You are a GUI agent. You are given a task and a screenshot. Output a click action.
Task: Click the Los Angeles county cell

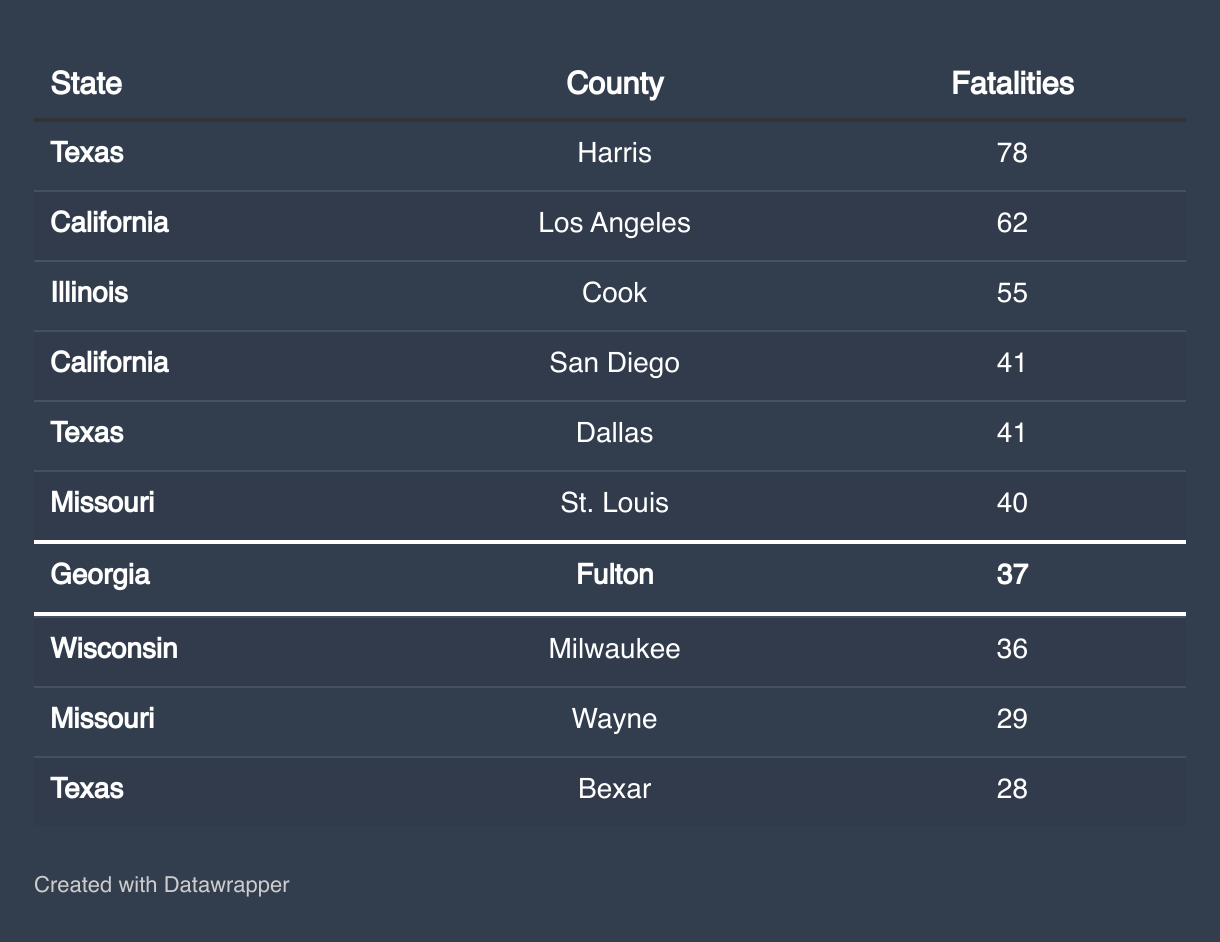614,223
